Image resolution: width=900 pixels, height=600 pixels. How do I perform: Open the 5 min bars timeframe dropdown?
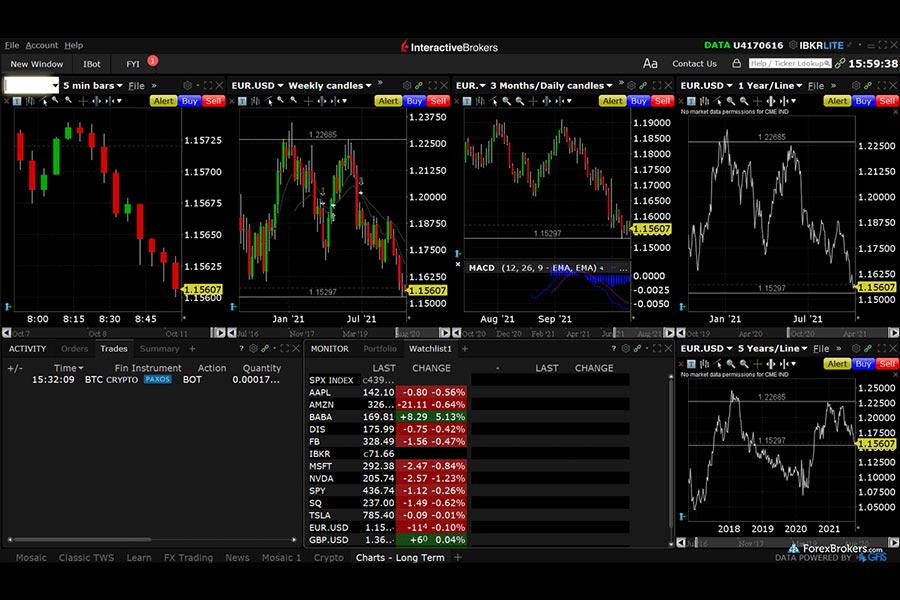coord(92,86)
